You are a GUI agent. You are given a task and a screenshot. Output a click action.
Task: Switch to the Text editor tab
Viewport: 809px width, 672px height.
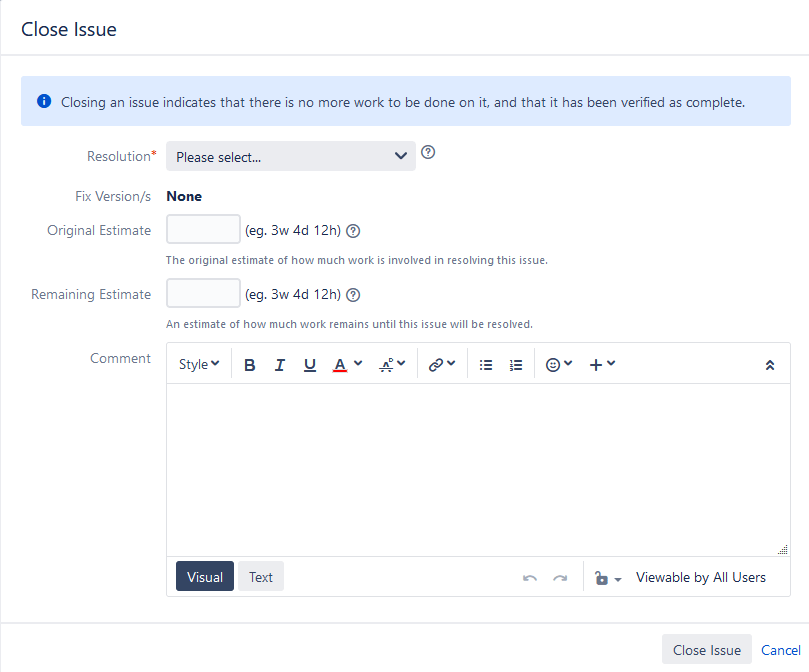point(261,577)
